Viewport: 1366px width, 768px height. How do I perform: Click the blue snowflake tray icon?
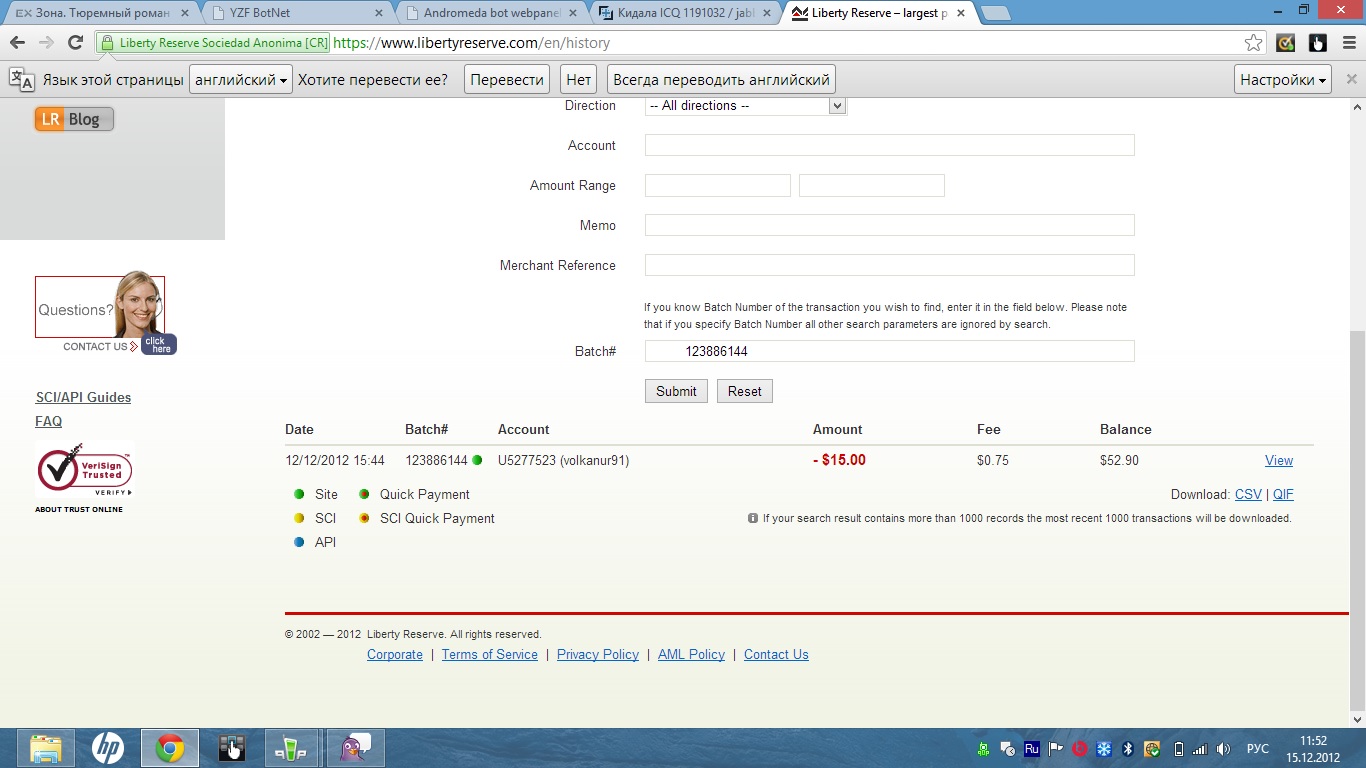[1104, 749]
